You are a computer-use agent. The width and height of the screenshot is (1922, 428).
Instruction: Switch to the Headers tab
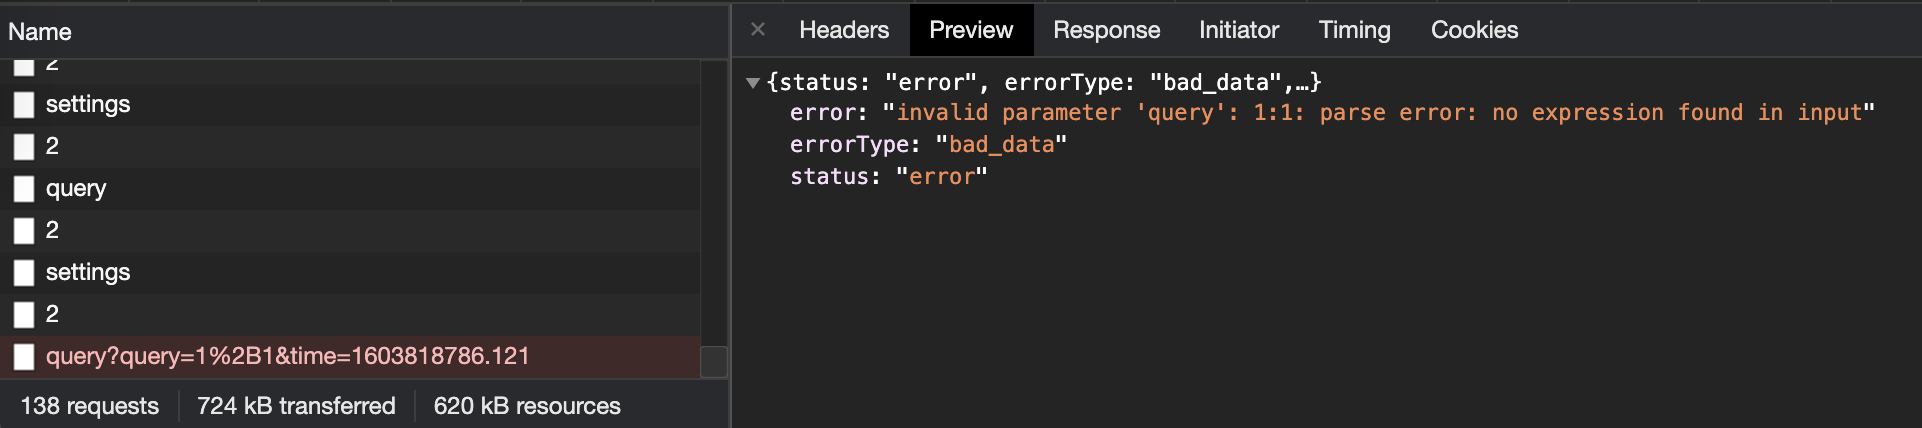pyautogui.click(x=843, y=30)
